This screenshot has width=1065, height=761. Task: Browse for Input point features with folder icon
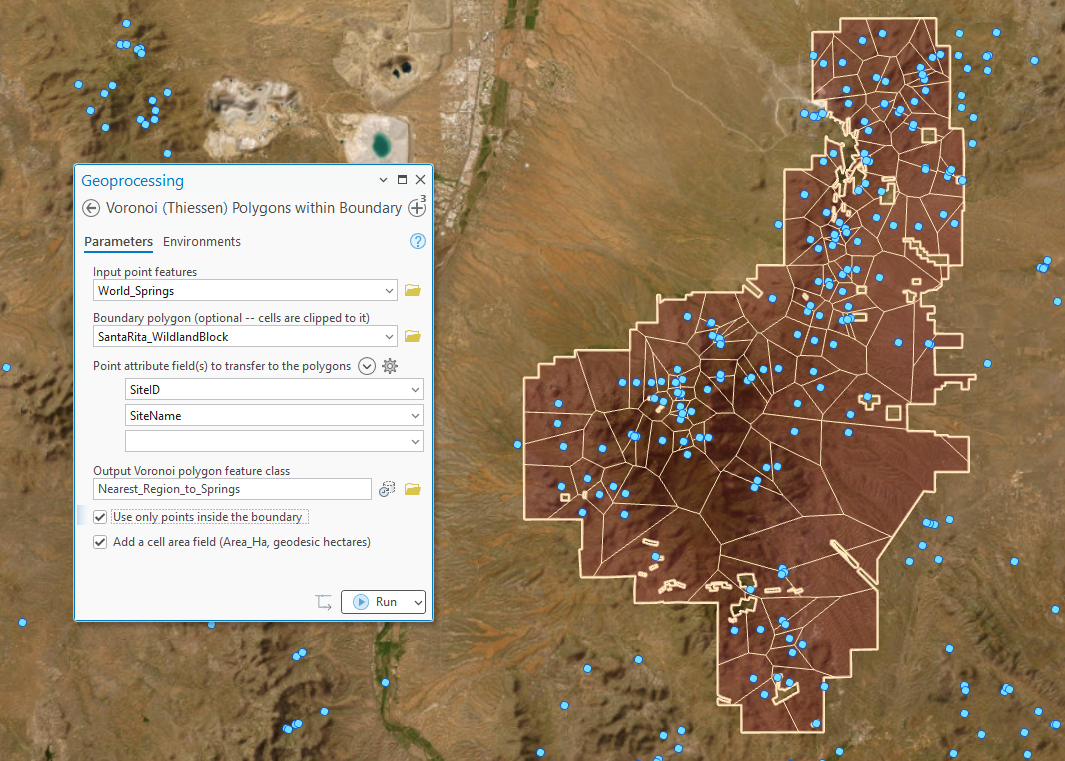[412, 290]
